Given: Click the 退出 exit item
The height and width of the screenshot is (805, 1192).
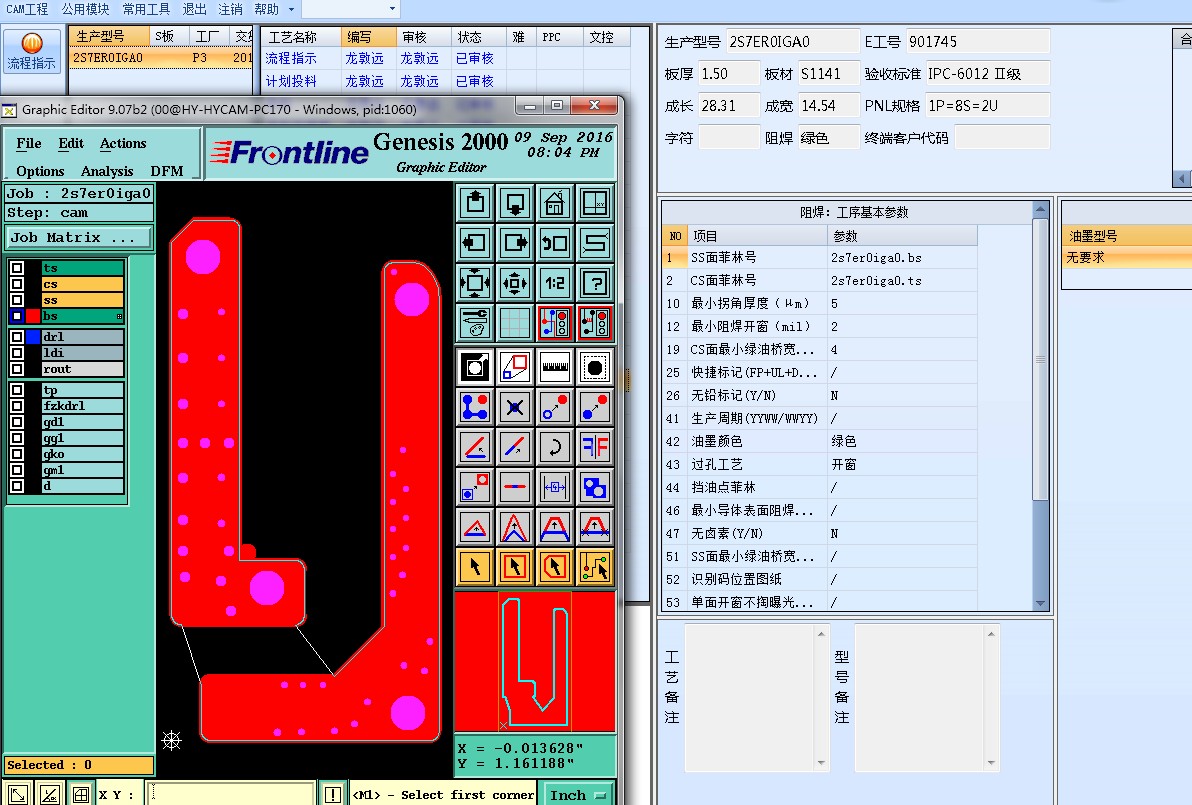Looking at the screenshot, I should pos(194,9).
